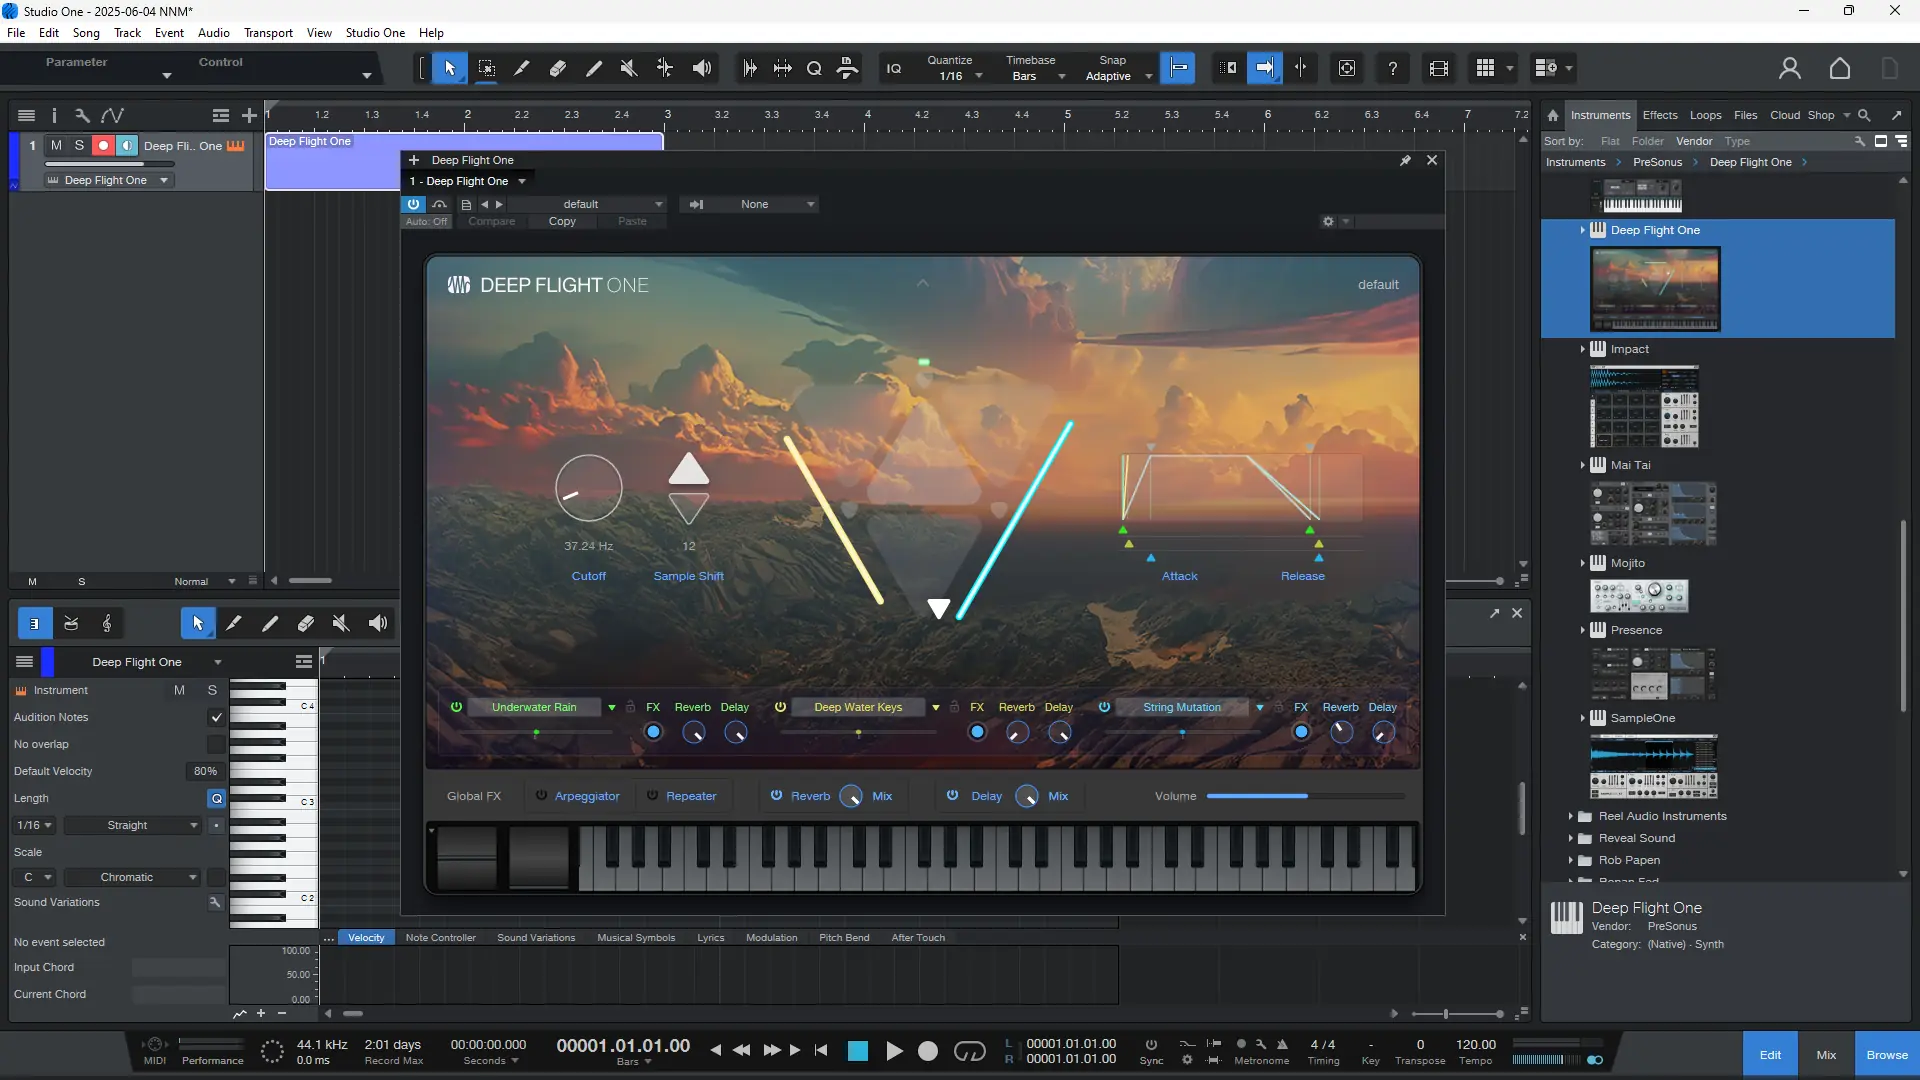The image size is (1920, 1080).
Task: Enable the Arpeggiator in Global FX
Action: [x=540, y=796]
